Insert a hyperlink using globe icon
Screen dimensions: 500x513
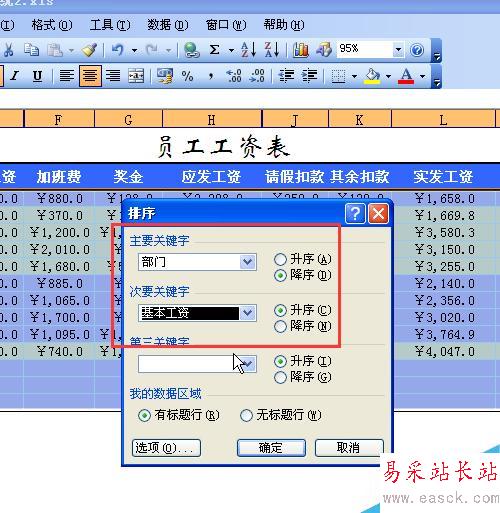[x=192, y=50]
